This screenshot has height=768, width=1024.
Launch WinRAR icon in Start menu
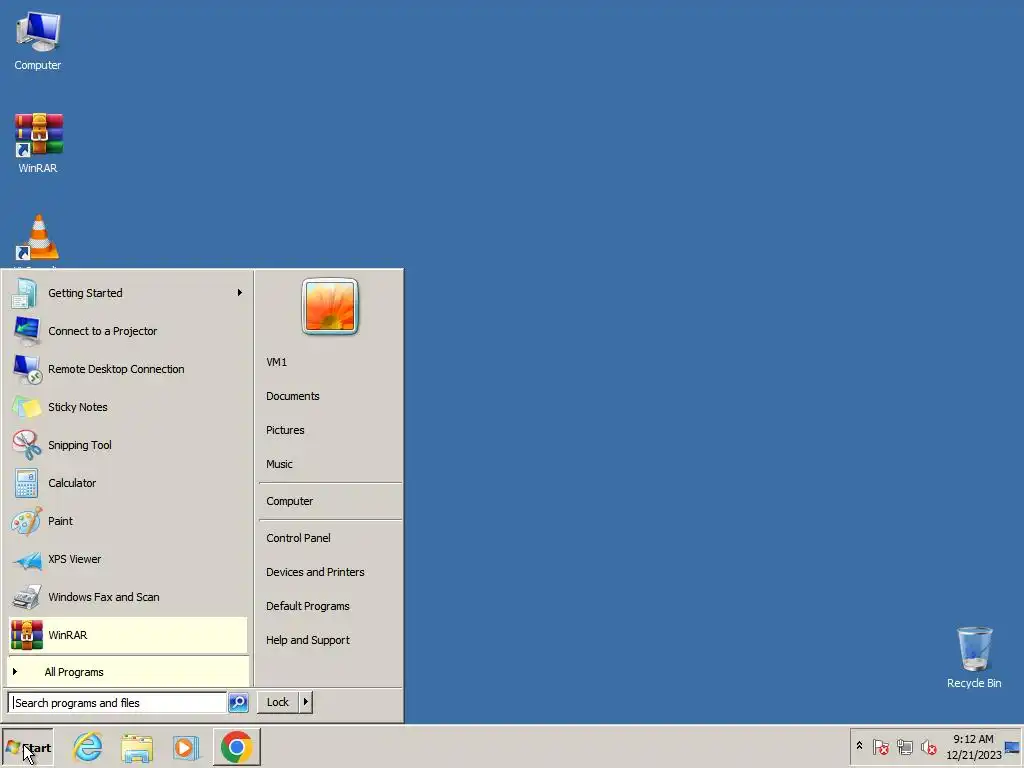[27, 635]
